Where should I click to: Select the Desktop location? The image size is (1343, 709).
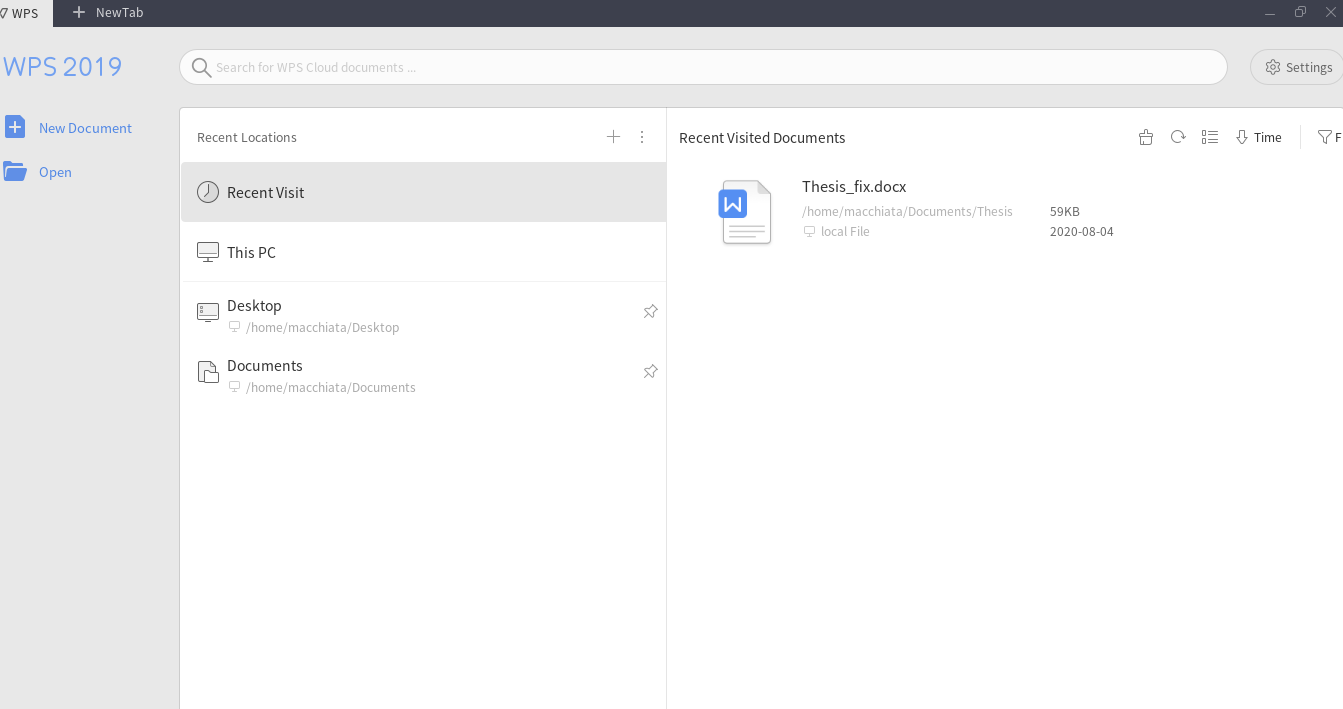coord(423,315)
